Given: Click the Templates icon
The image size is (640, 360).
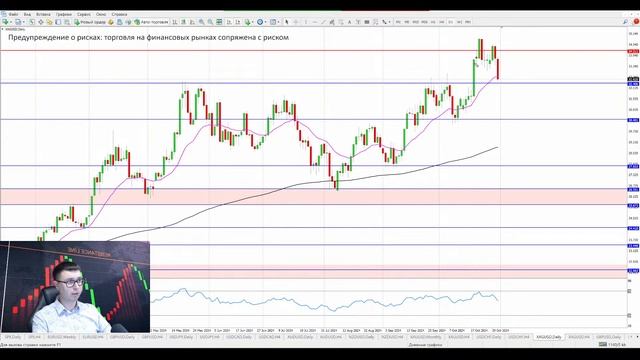Looking at the screenshot, I should [273, 22].
